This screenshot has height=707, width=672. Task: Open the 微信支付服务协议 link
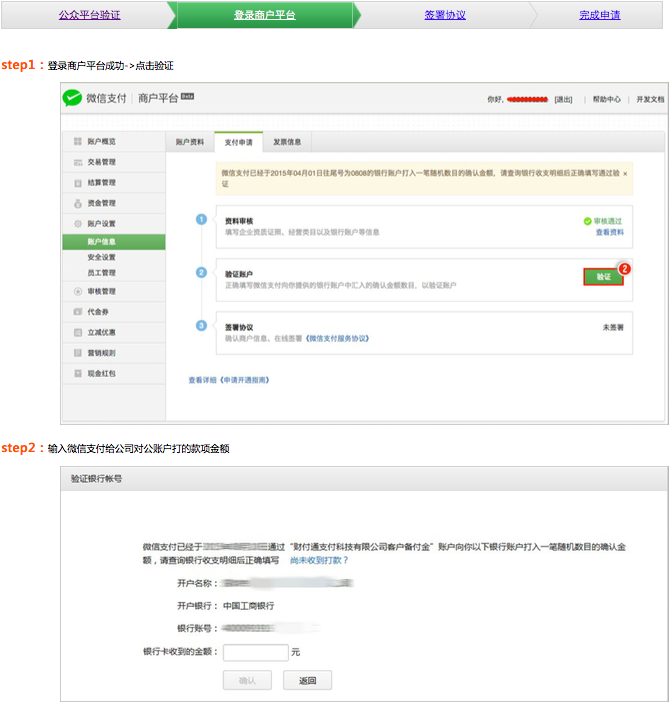337,339
